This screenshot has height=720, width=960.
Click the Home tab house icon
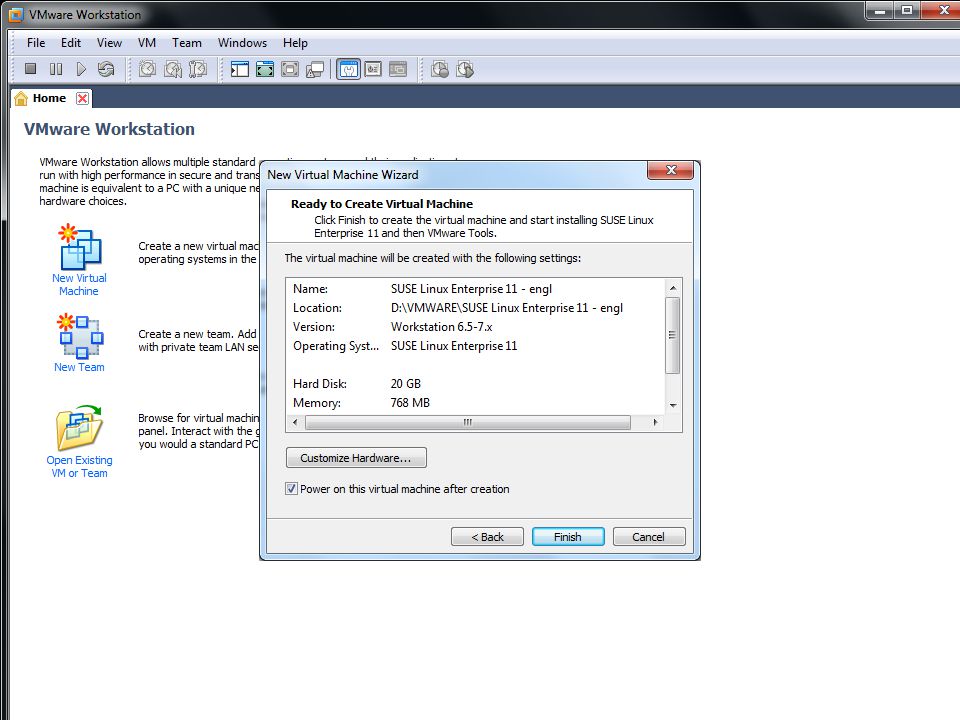[21, 98]
